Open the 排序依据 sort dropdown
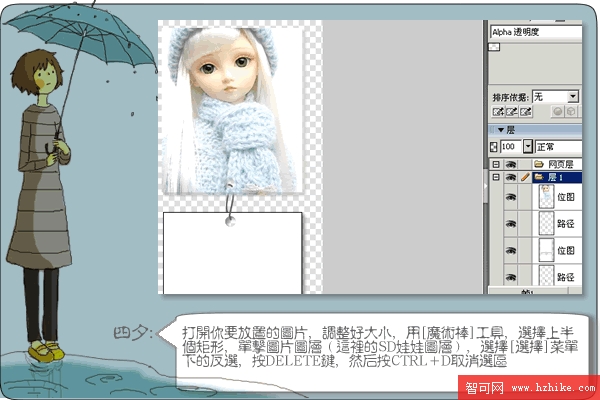Screen dimensions: 600x400 572,96
